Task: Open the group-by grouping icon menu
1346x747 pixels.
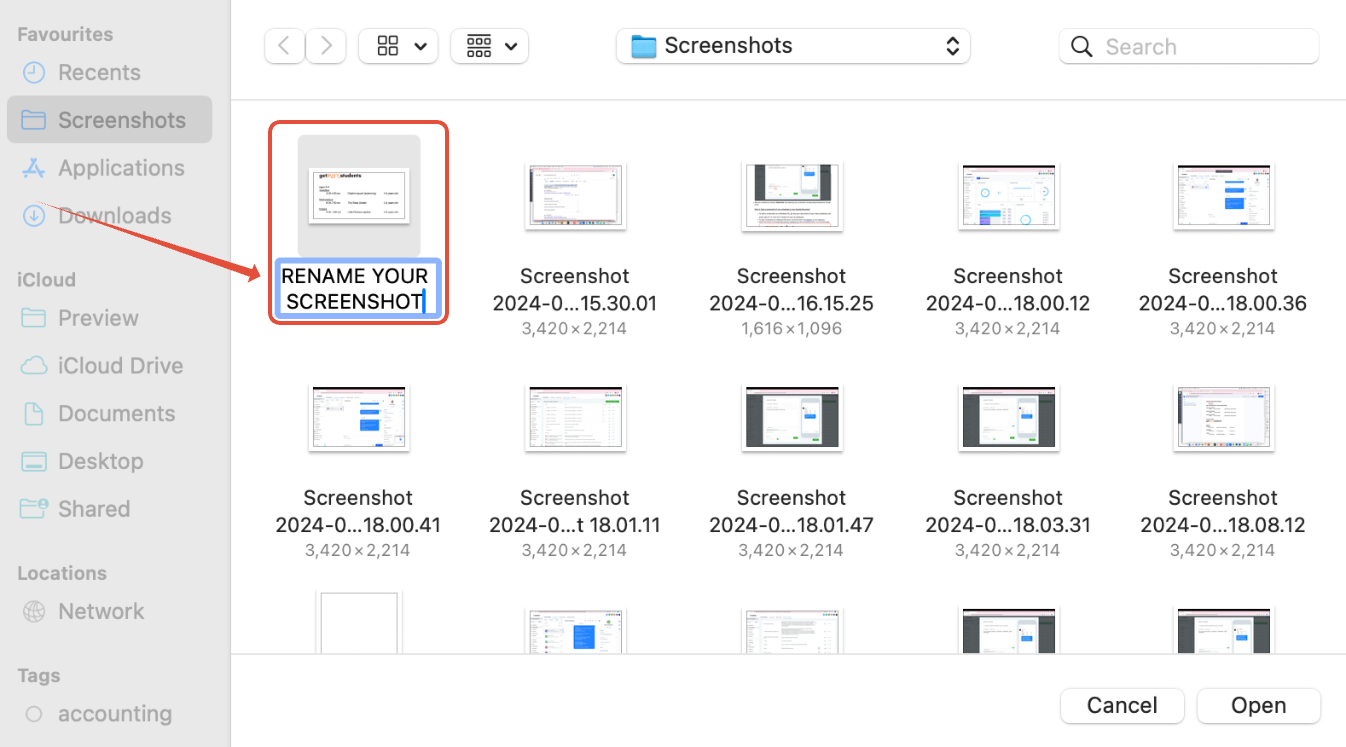Action: click(479, 46)
